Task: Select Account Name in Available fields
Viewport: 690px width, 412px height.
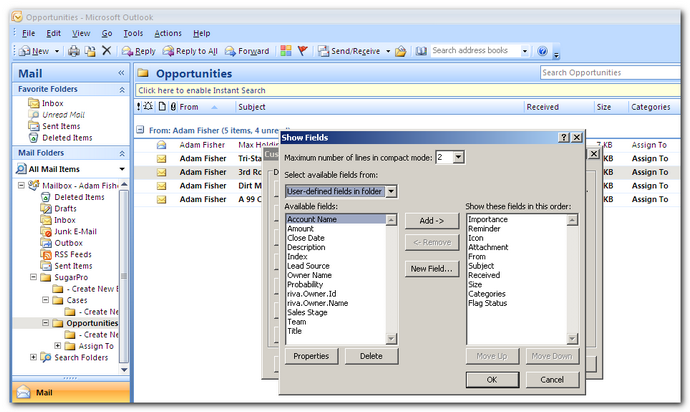Action: click(x=336, y=219)
